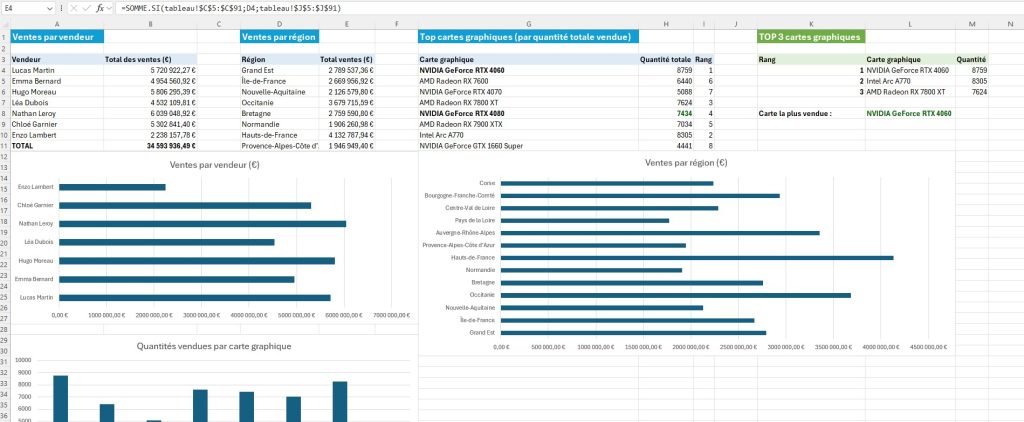1024x422 pixels.
Task: Select the 'AMD Radeon RX 7600' cell
Action: point(528,81)
